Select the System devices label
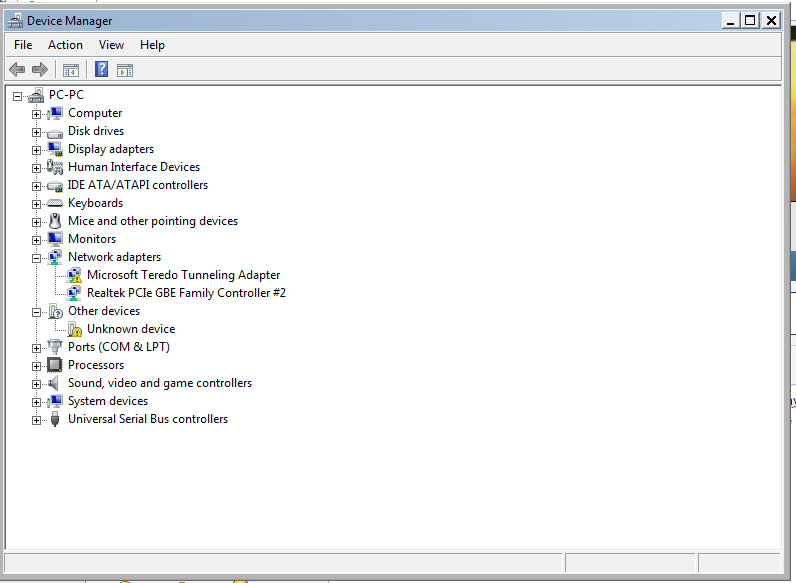 click(108, 401)
